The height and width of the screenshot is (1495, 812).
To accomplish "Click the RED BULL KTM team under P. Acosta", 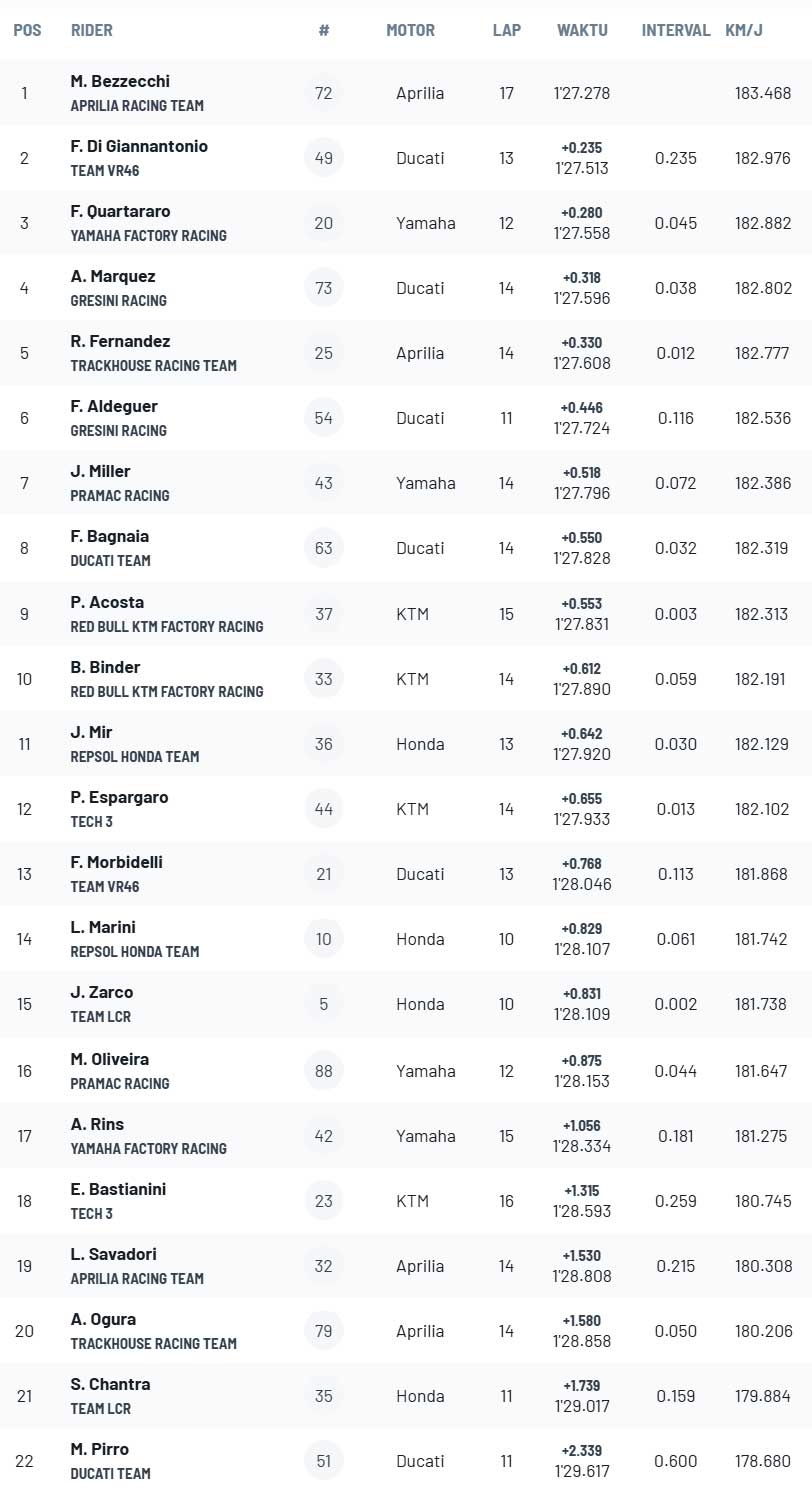I will [167, 627].
